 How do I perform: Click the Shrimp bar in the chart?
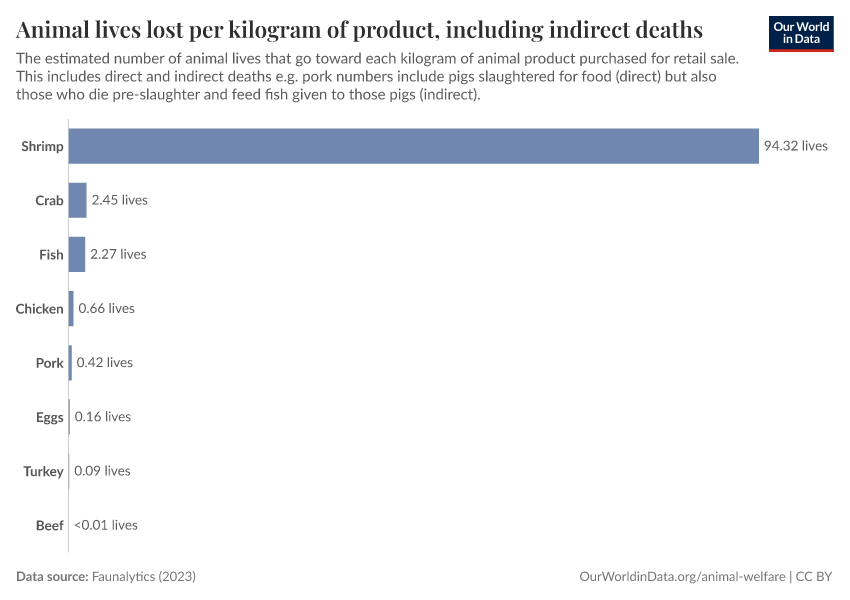point(413,146)
